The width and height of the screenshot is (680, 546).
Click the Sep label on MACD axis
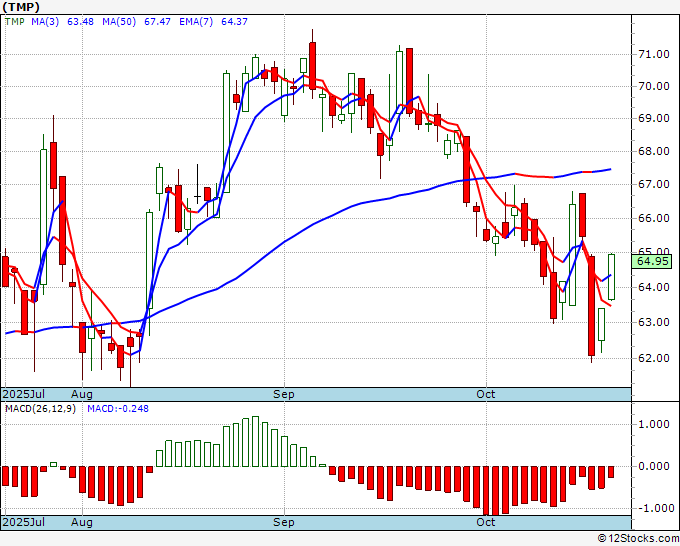(284, 522)
